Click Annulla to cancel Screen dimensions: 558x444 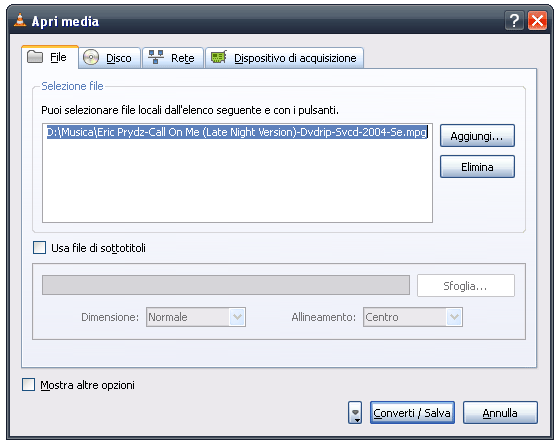point(500,413)
